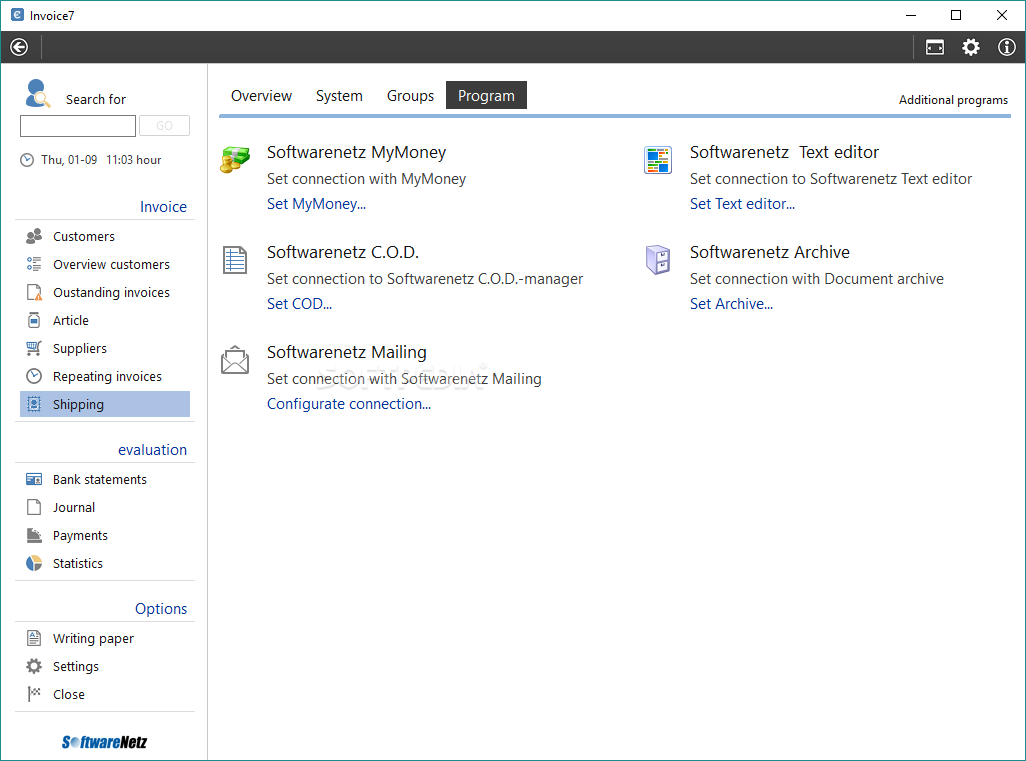1026x761 pixels.
Task: Click the Article jar icon
Action: coord(34,320)
